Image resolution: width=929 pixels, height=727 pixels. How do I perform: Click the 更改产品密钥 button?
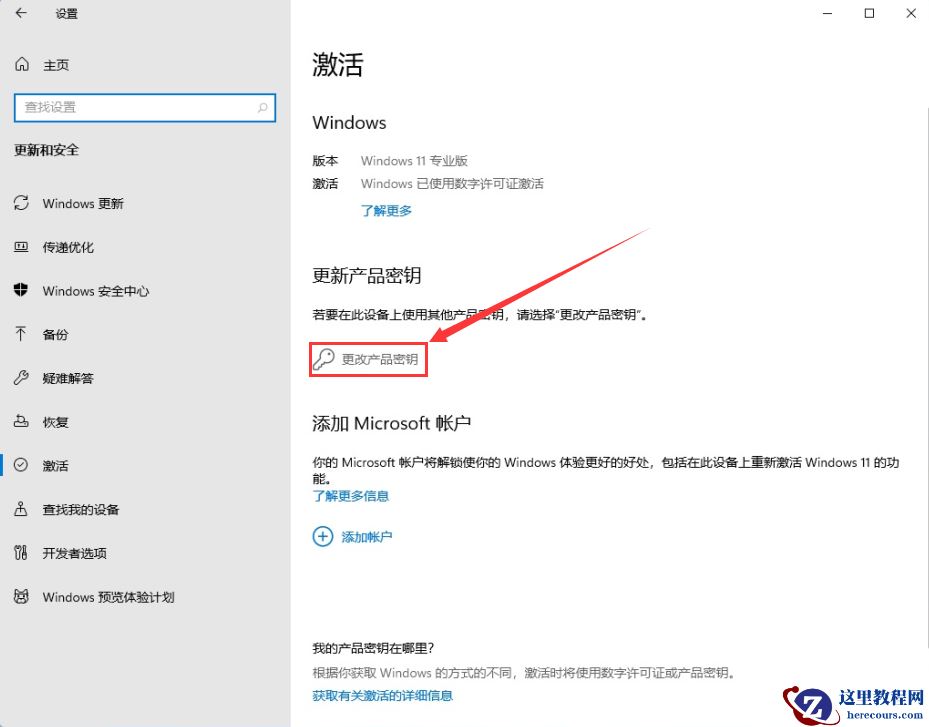pos(368,358)
